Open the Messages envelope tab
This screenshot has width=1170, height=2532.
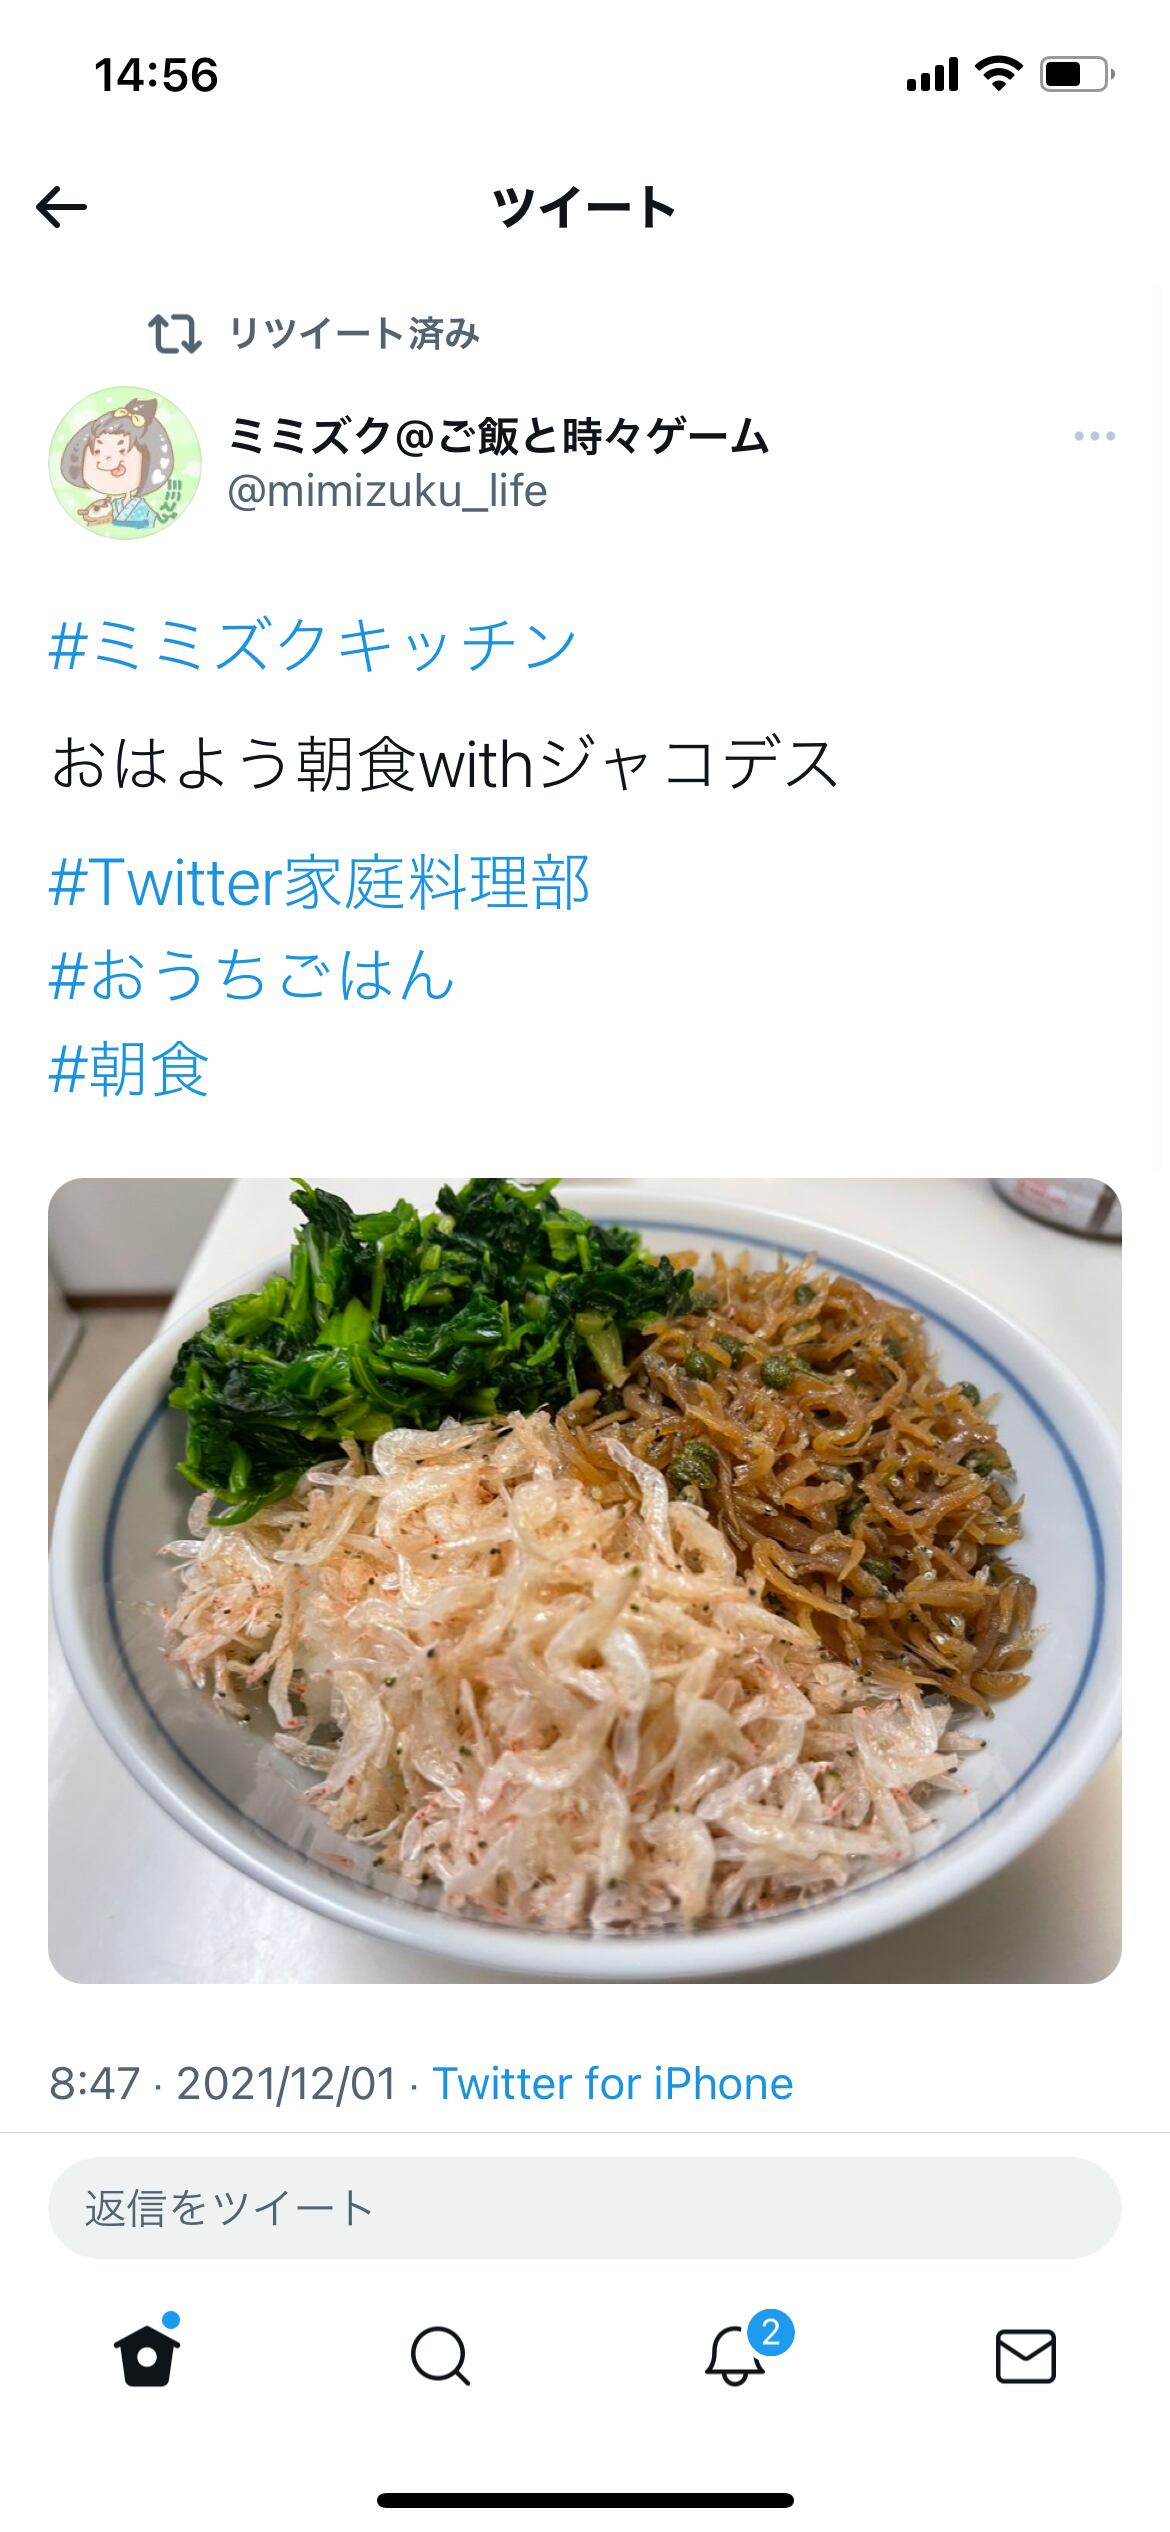coord(1026,2356)
